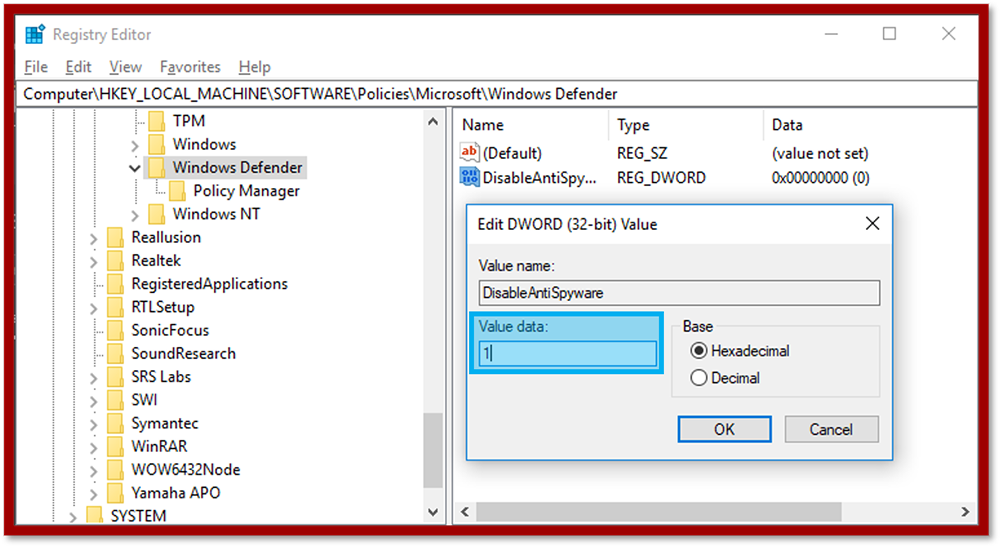Select the SoundResearch folder icon
The height and width of the screenshot is (547, 1000).
pyautogui.click(x=115, y=354)
